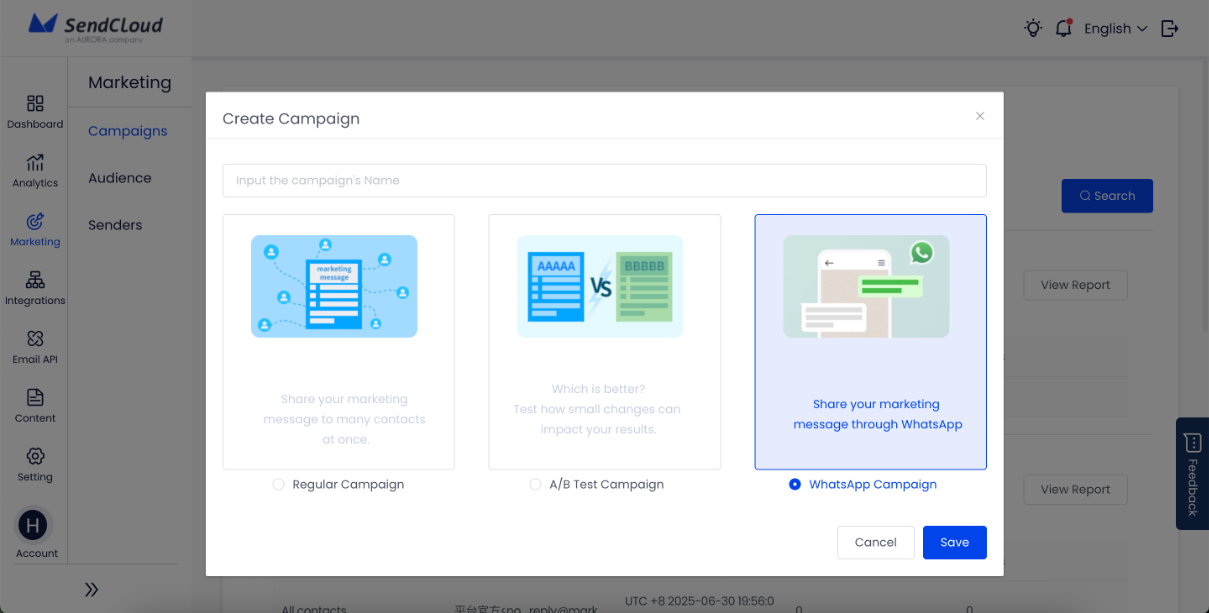
Task: Open the notification bell
Action: (1063, 28)
